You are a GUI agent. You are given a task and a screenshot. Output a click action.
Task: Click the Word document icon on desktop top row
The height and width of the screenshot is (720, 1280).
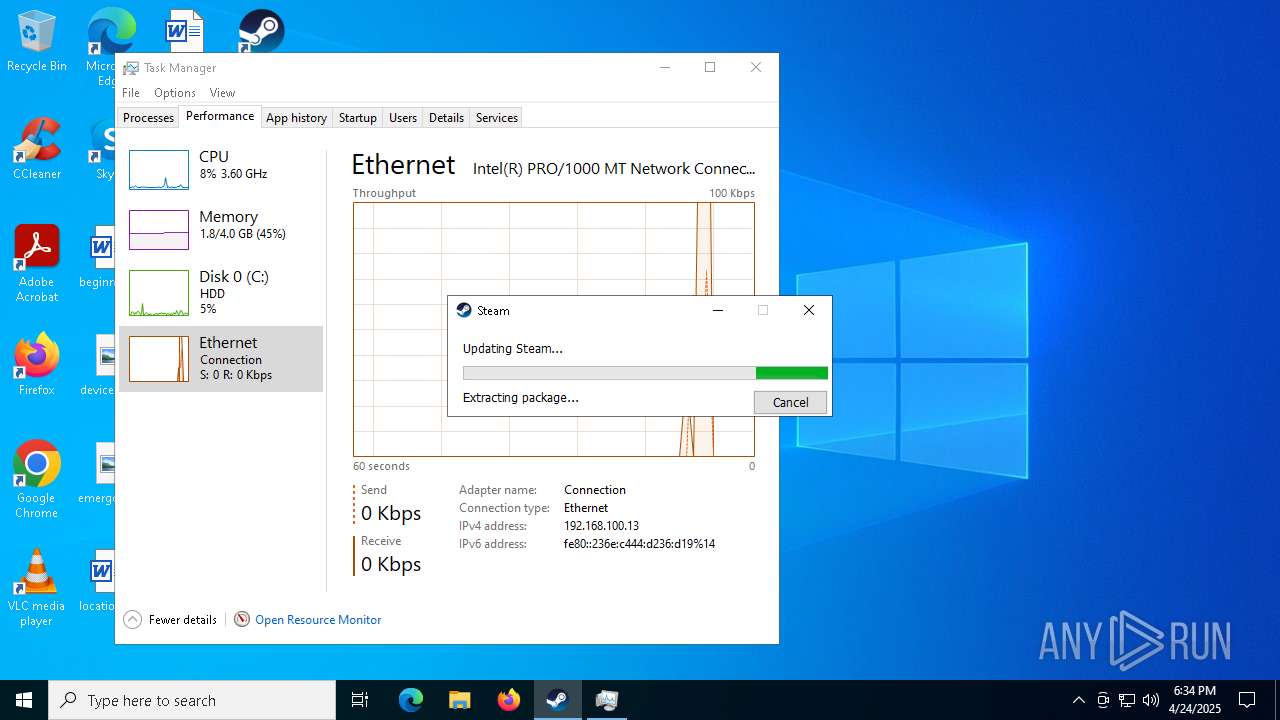(184, 31)
